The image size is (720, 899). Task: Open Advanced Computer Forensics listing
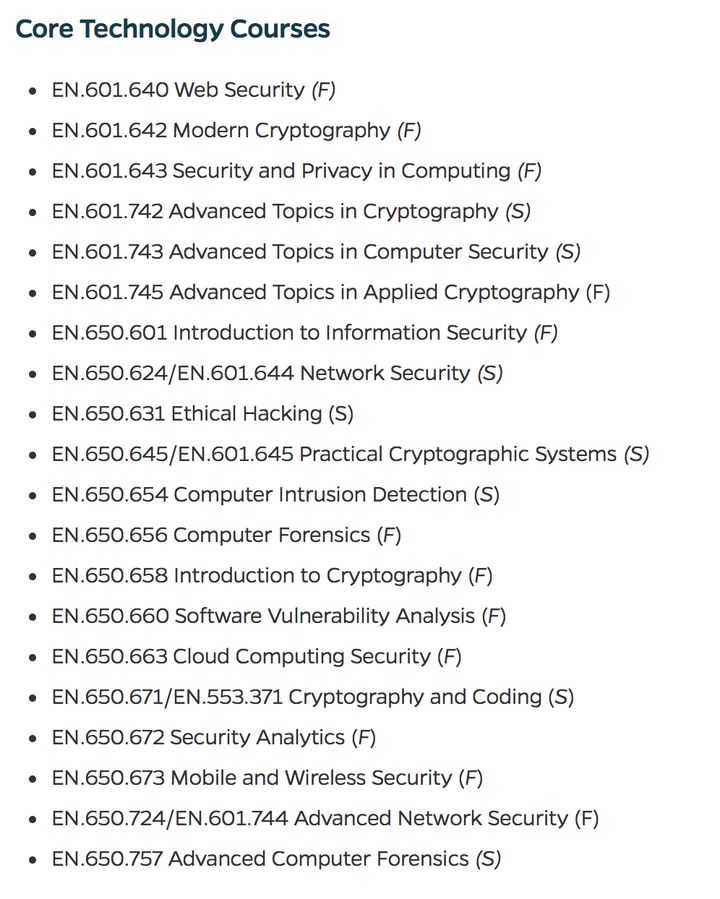pos(276,859)
